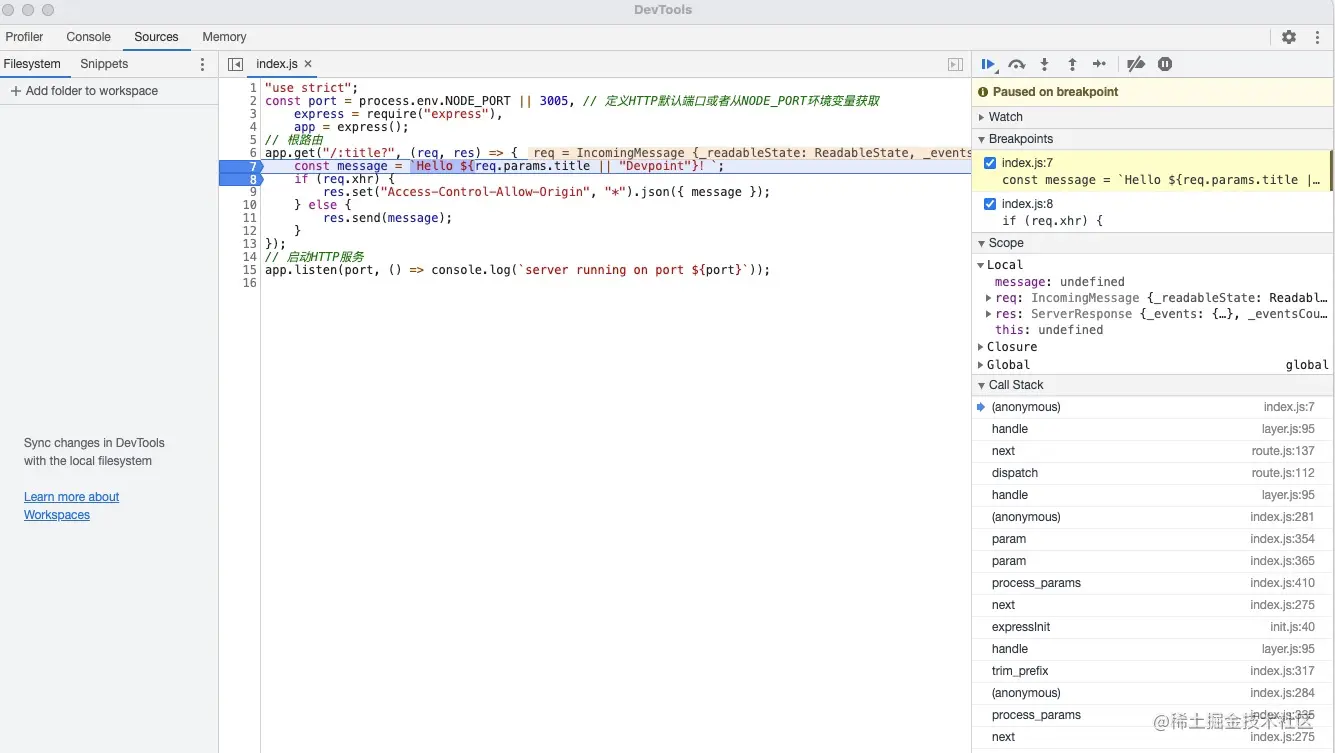Click Add folder to workspace
Screen dimensions: 1335x753
coord(84,91)
